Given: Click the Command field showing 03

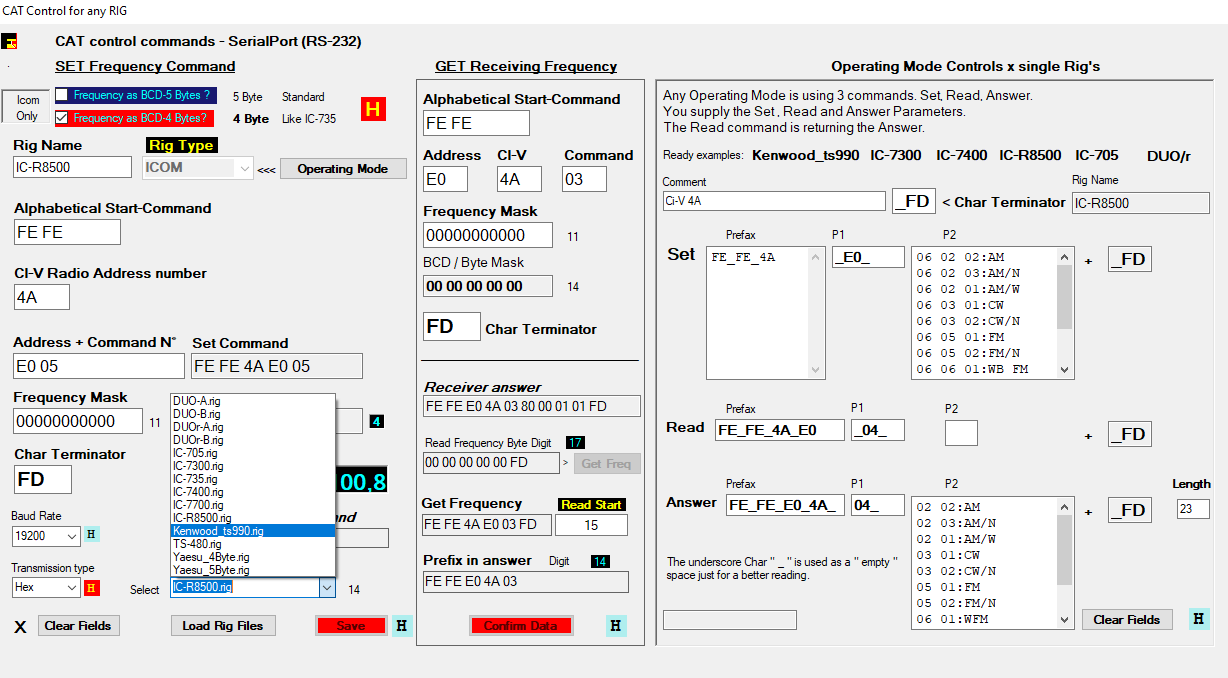Looking at the screenshot, I should click(584, 179).
